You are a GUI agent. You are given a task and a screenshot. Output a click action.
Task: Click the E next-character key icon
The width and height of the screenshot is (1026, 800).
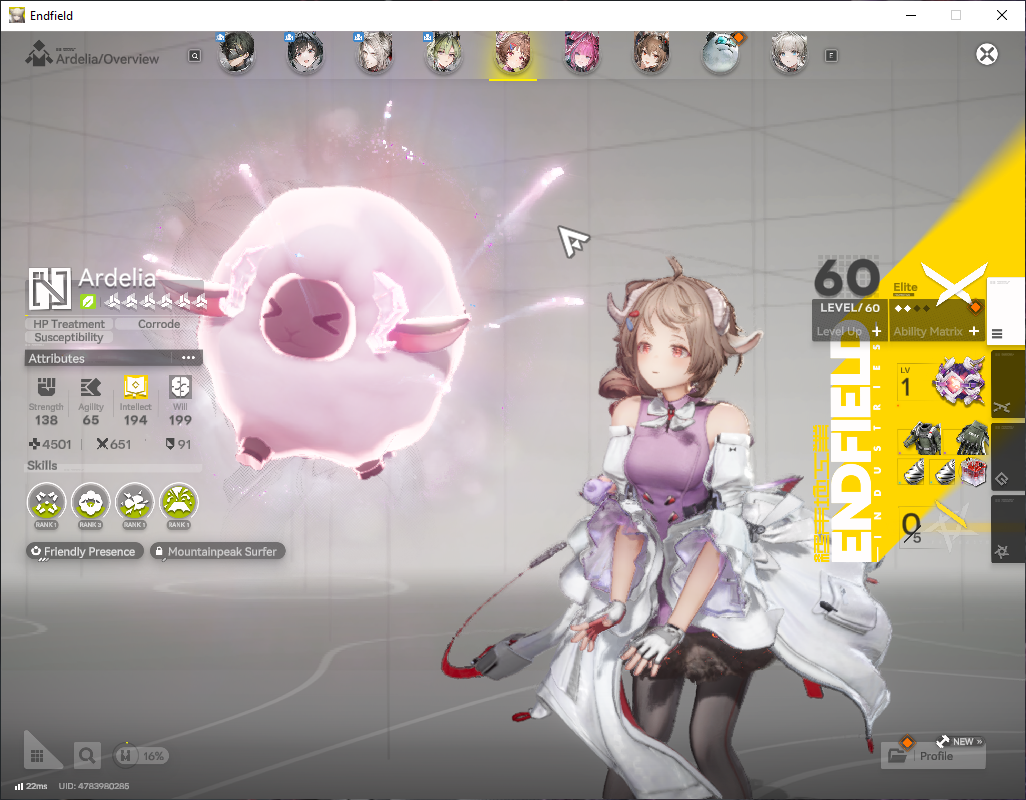click(x=831, y=56)
